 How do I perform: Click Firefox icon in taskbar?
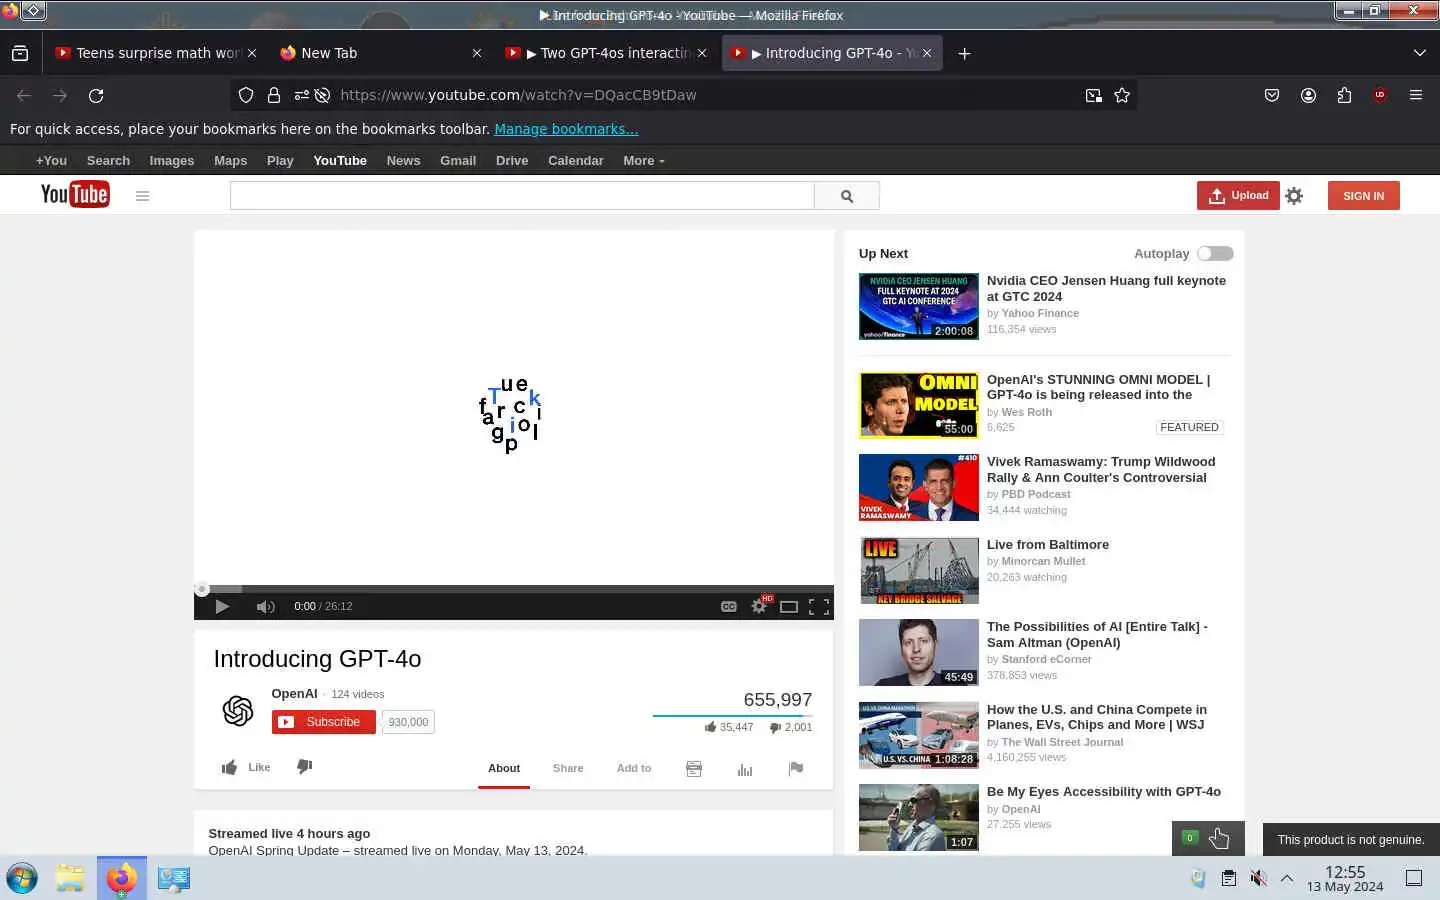pyautogui.click(x=121, y=878)
